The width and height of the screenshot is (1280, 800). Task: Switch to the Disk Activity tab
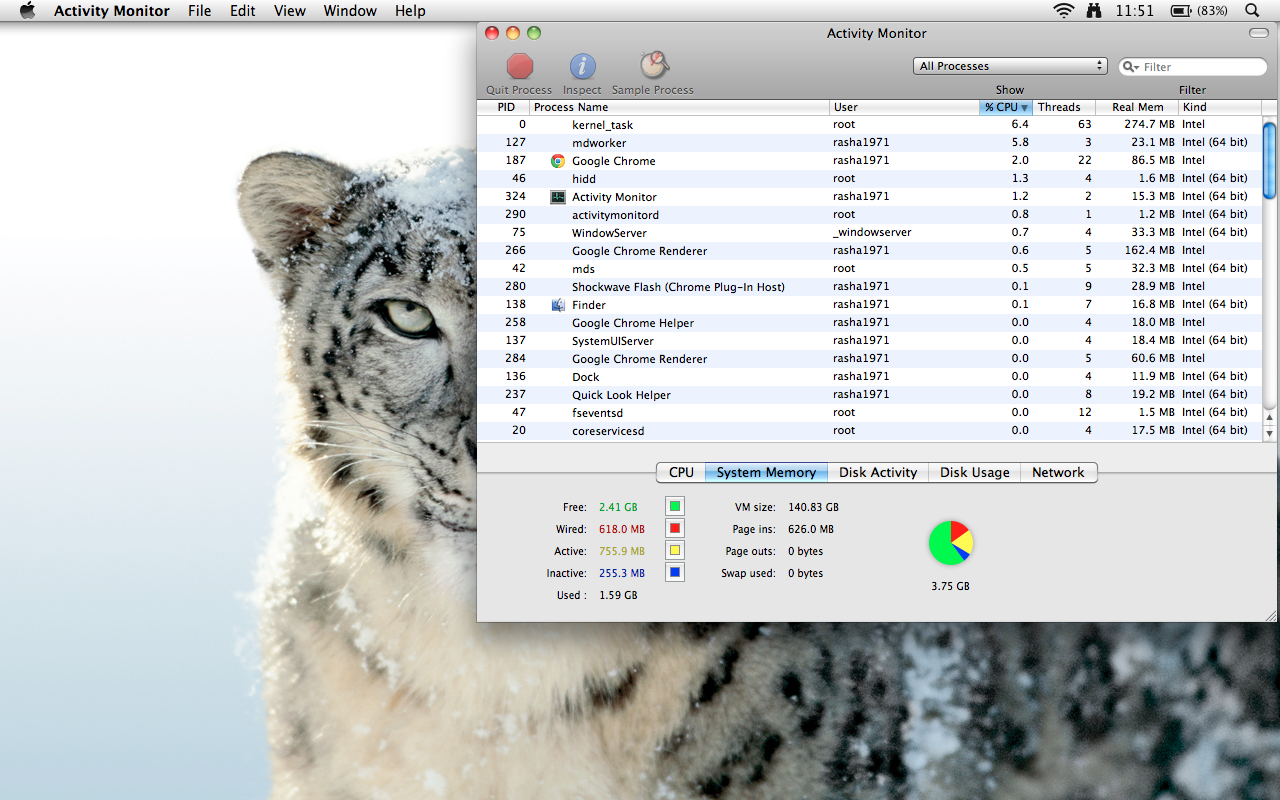[x=878, y=472]
